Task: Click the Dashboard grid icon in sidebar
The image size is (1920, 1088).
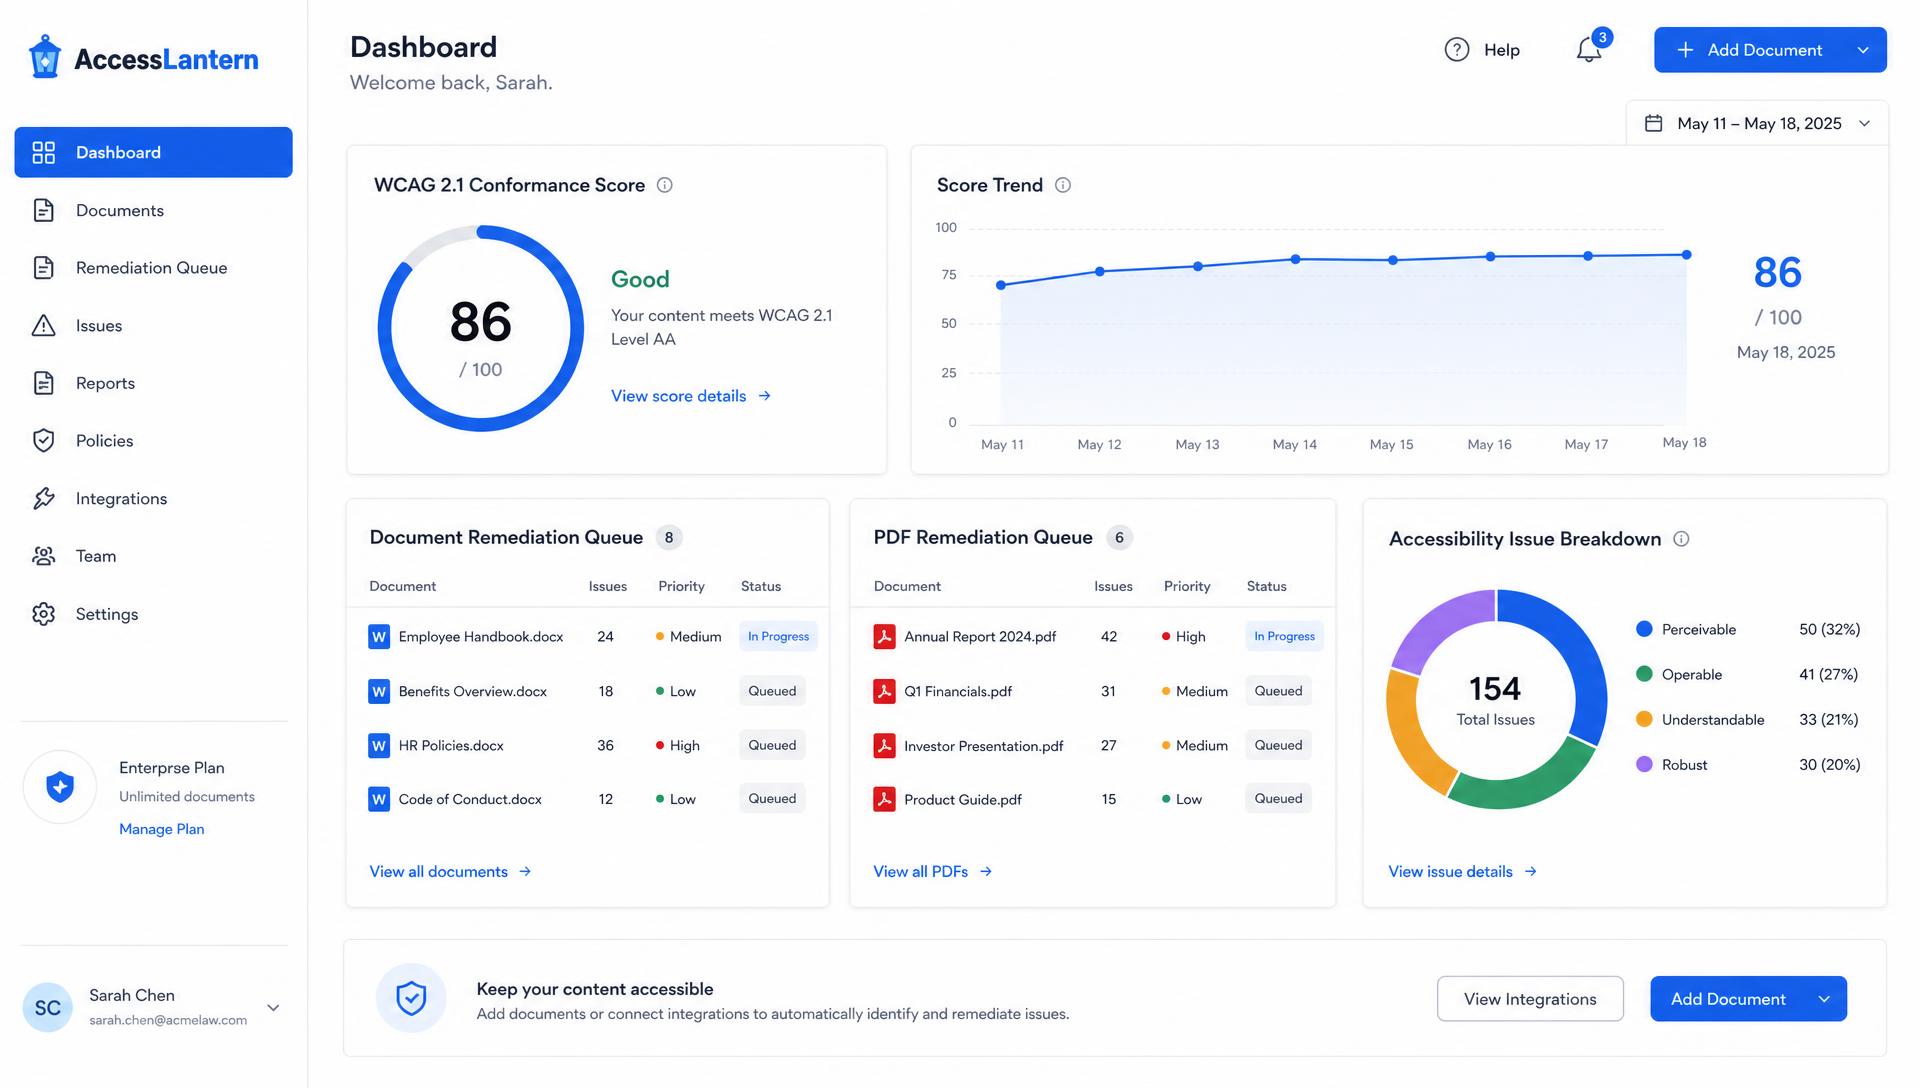Action: [44, 152]
